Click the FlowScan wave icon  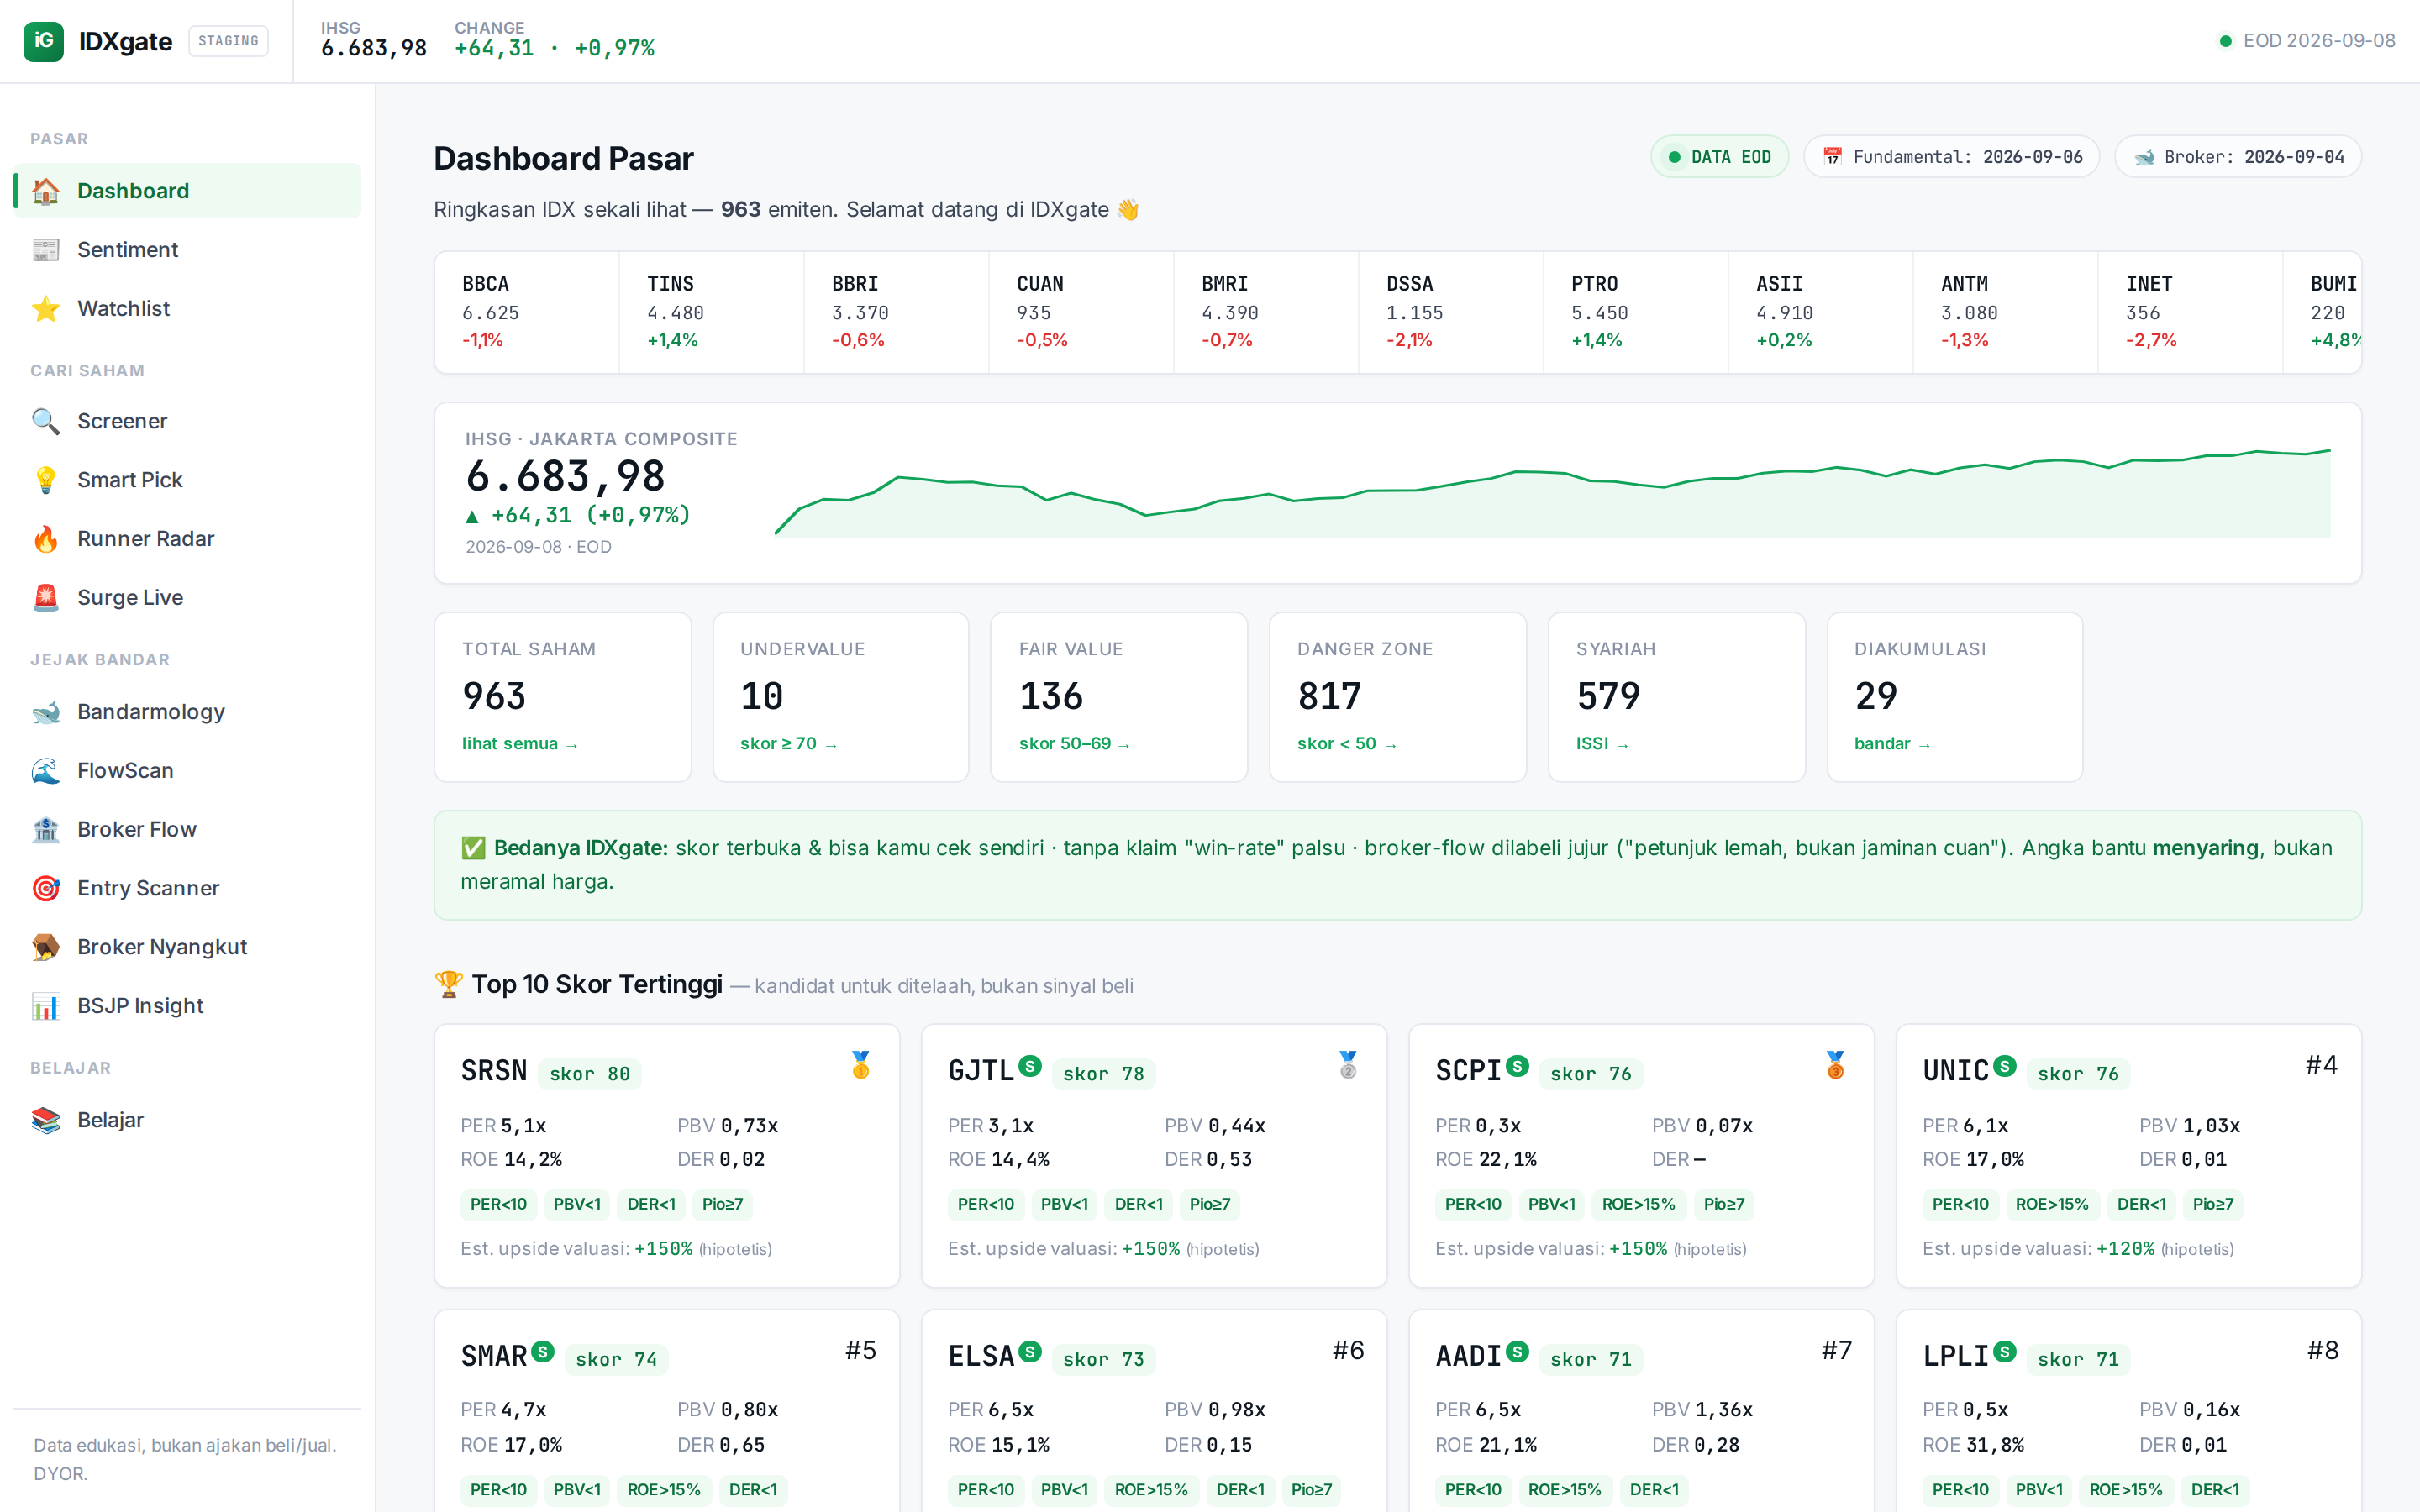click(x=46, y=771)
